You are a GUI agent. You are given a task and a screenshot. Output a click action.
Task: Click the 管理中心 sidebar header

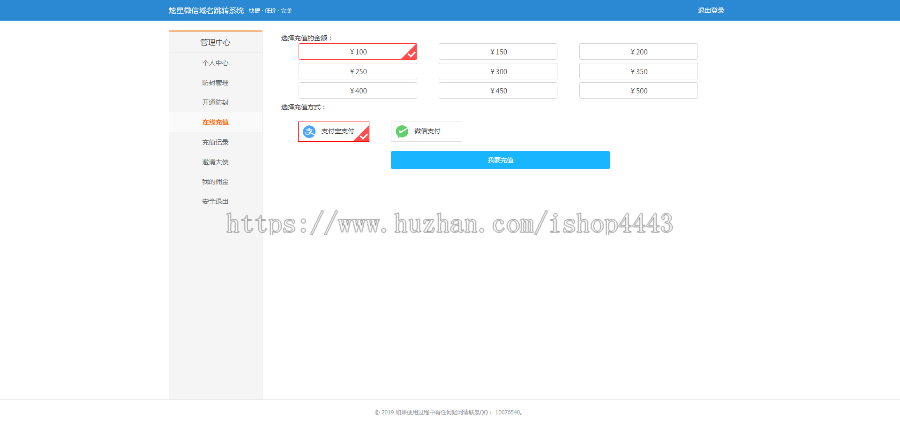click(215, 42)
